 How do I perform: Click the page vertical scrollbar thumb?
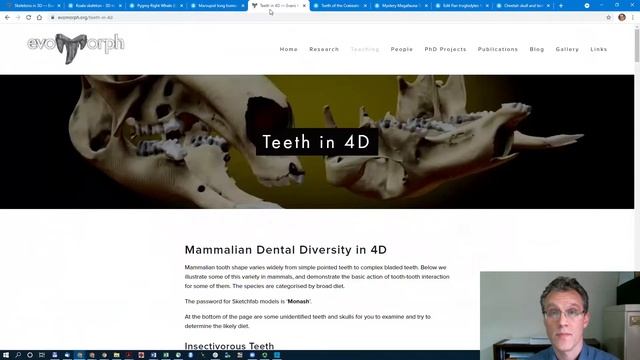(637, 45)
